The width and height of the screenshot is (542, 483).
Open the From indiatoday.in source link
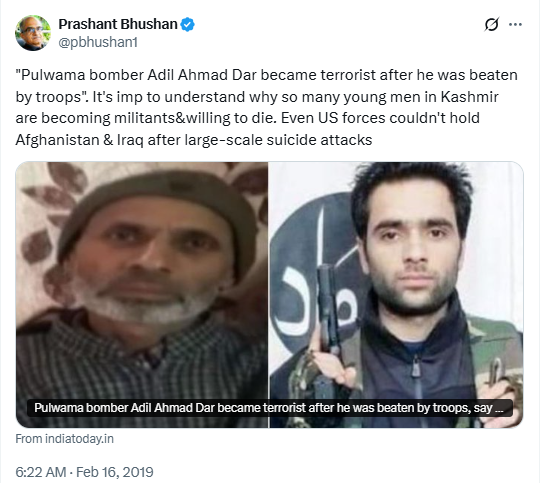coord(65,439)
